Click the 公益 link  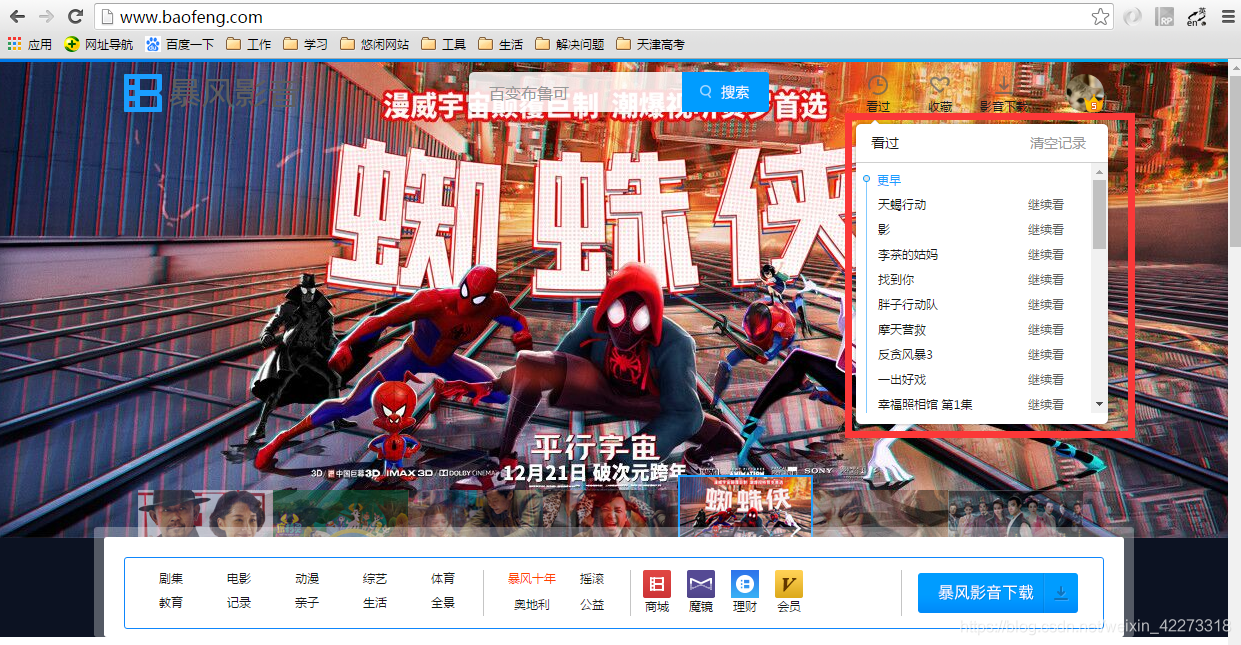[x=592, y=604]
